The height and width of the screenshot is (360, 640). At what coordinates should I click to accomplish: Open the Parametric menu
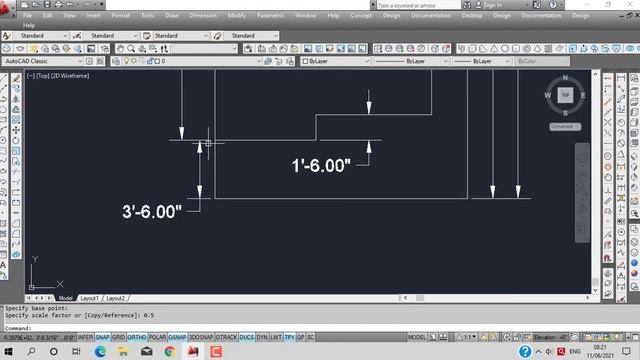(270, 16)
